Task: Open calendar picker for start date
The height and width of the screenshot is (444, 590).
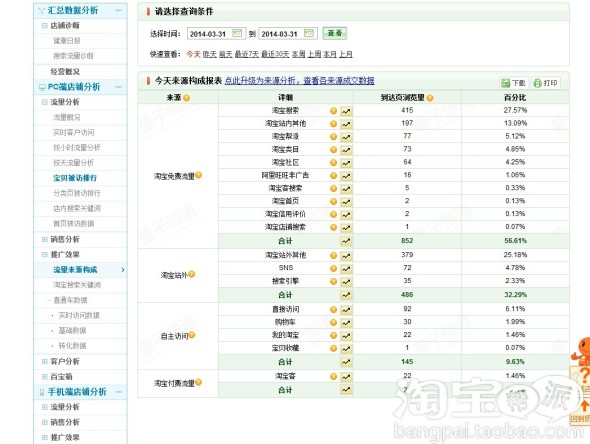Action: [x=237, y=33]
